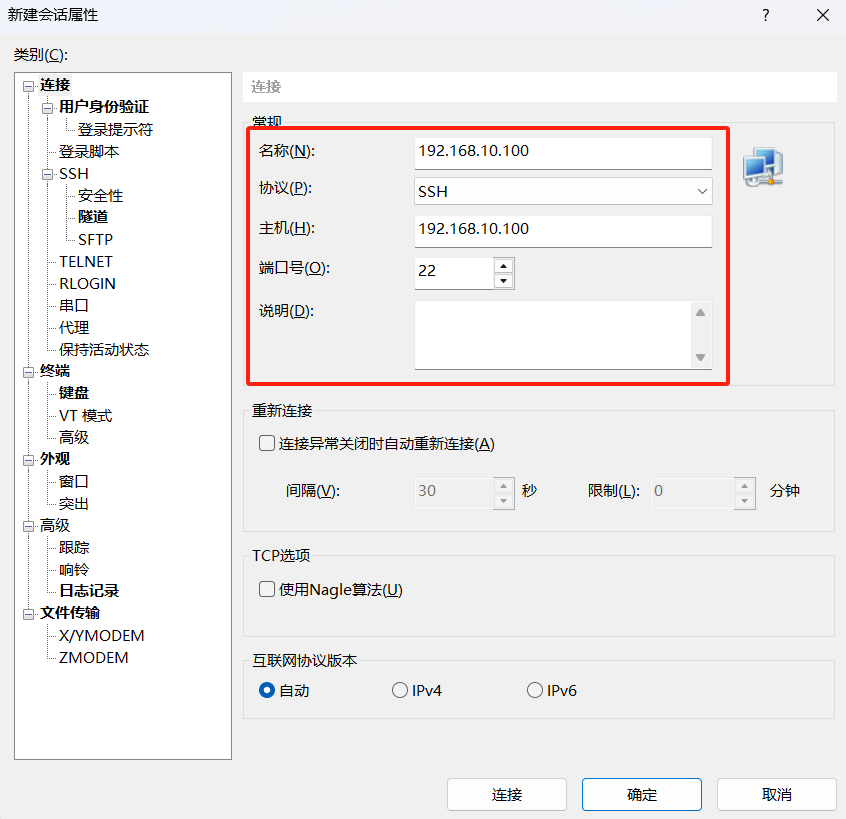Collapse the 文件传输 tree branch
The image size is (846, 819).
30,613
